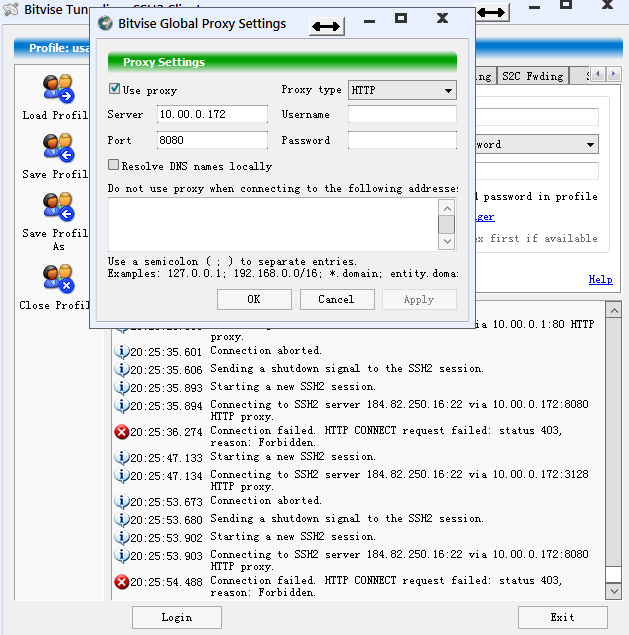The image size is (629, 635).
Task: Click the proxy Server address field
Action: (212, 114)
